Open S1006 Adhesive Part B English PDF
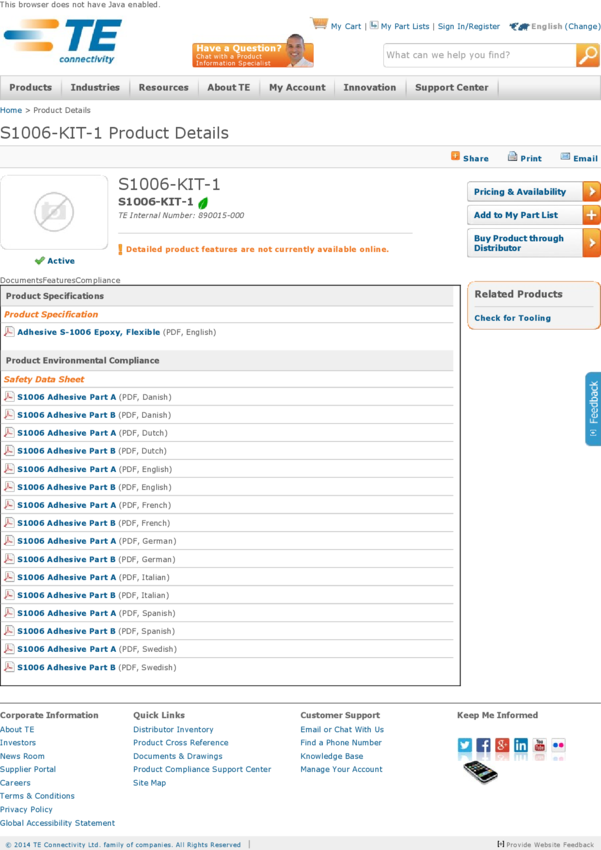 click(66, 487)
